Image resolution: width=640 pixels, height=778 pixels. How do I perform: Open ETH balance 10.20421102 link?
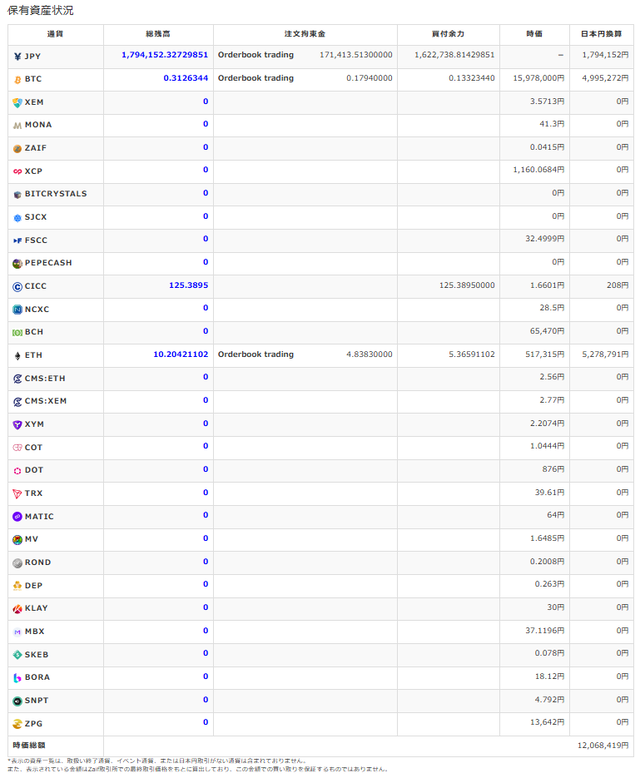click(181, 354)
